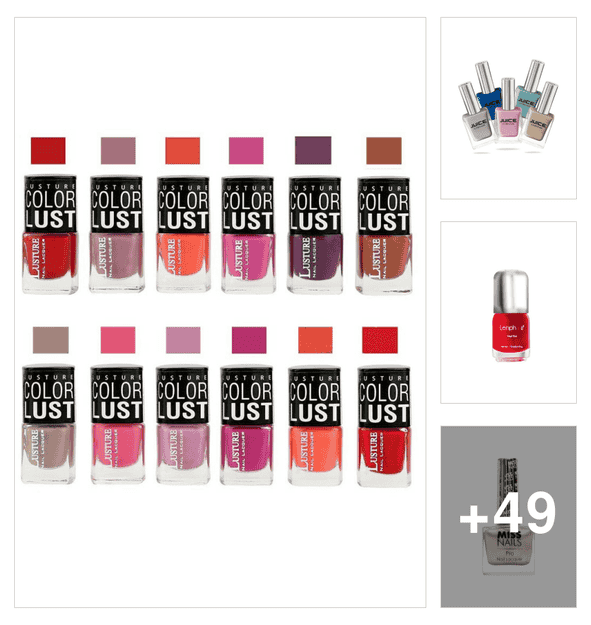Pick the coral orange swatch in top row
Screen dimensions: 591x625
coord(183,151)
